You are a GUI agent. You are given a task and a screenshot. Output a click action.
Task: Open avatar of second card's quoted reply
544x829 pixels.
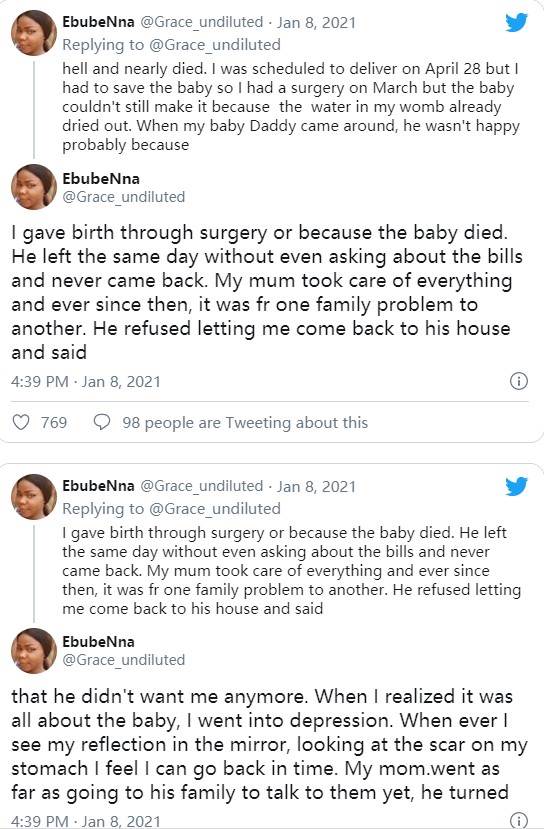click(34, 496)
